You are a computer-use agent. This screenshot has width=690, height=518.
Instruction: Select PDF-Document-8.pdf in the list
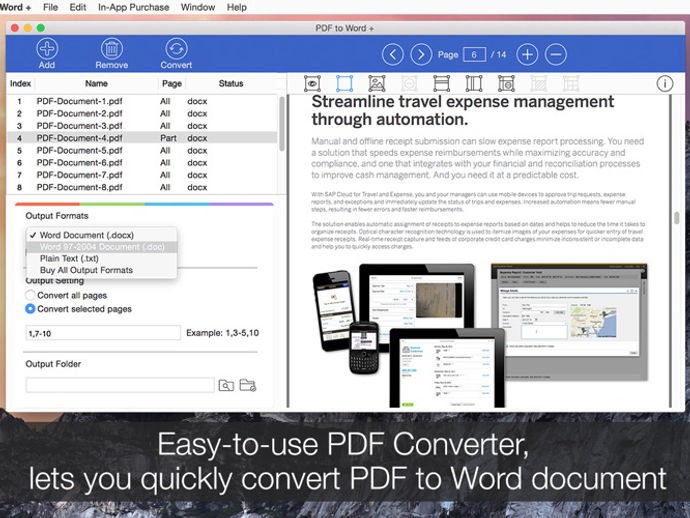click(143, 187)
